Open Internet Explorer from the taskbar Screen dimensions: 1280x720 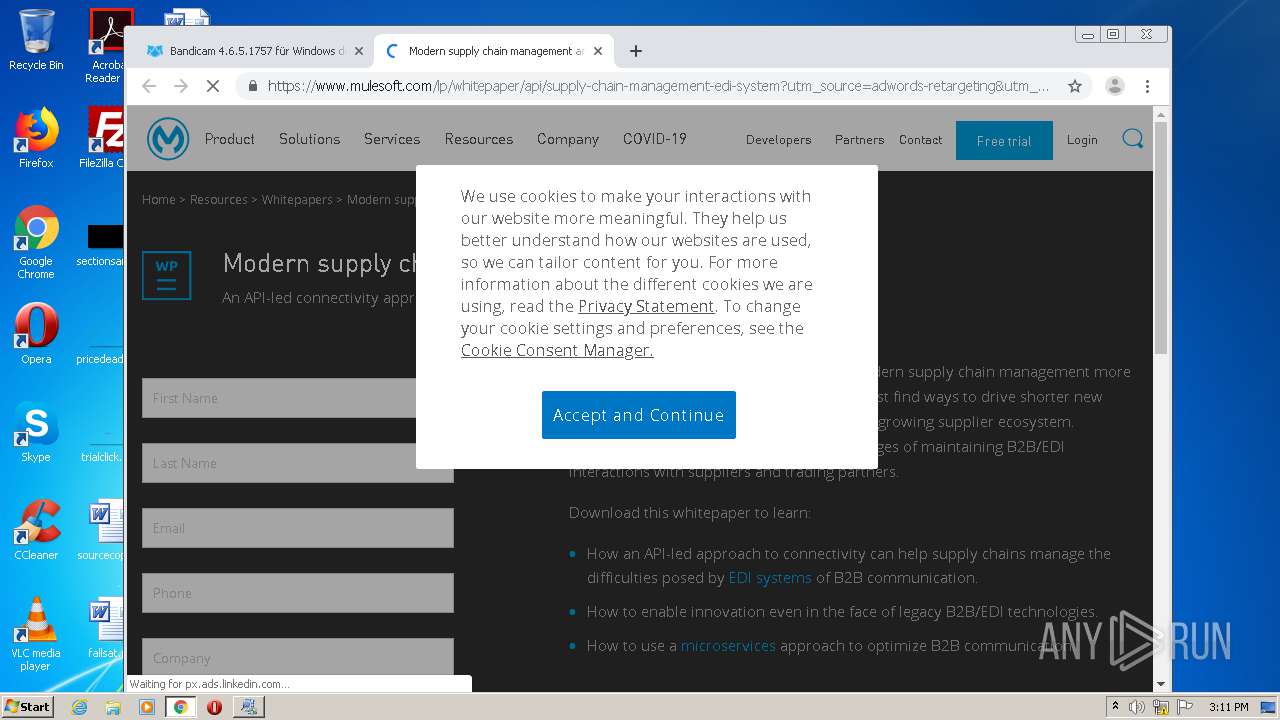[x=79, y=707]
